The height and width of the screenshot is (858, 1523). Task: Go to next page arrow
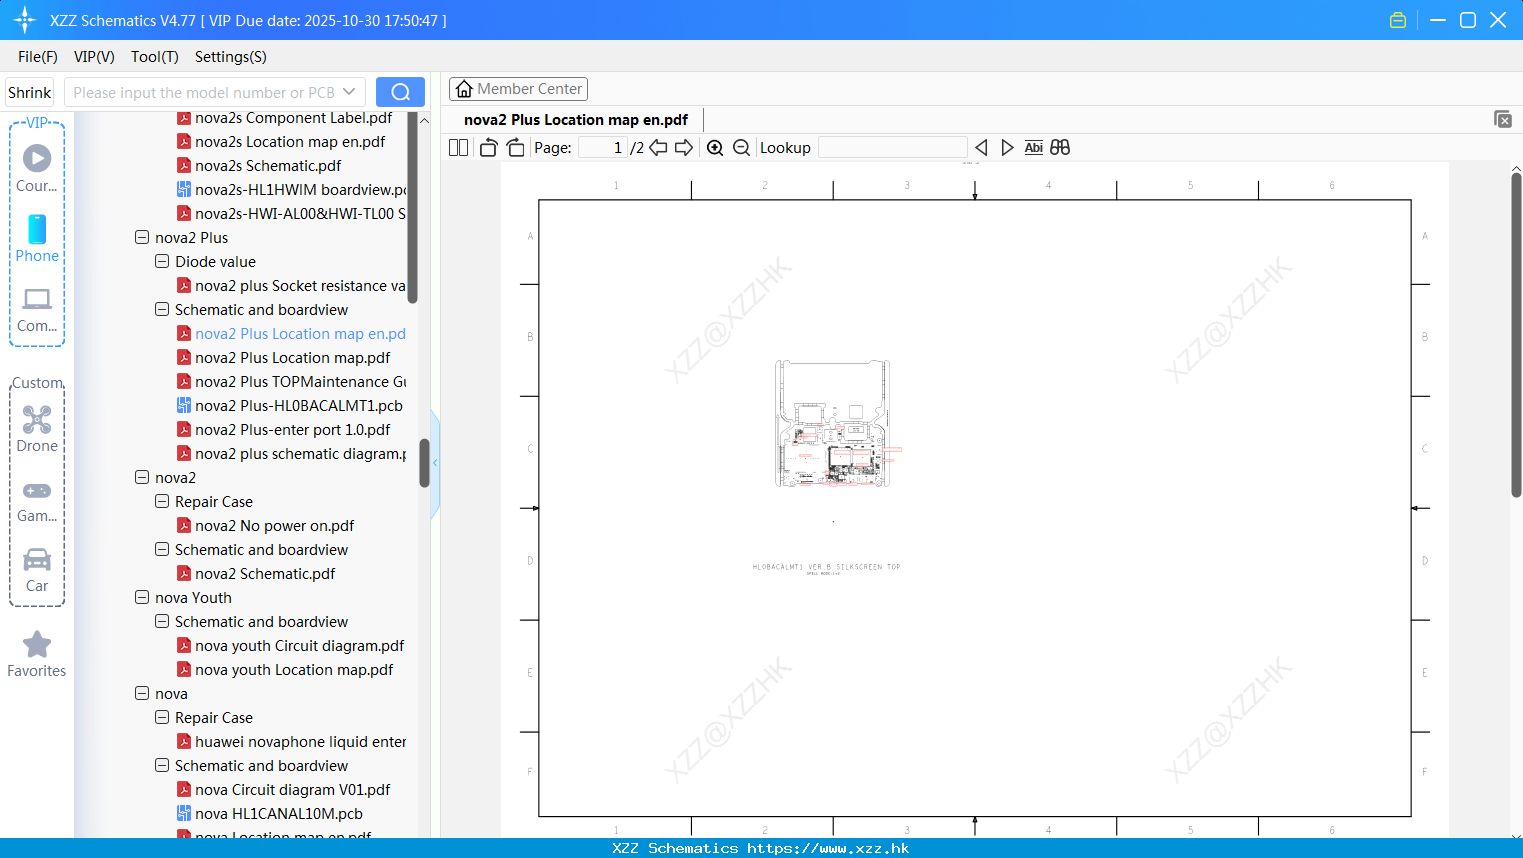(x=684, y=147)
